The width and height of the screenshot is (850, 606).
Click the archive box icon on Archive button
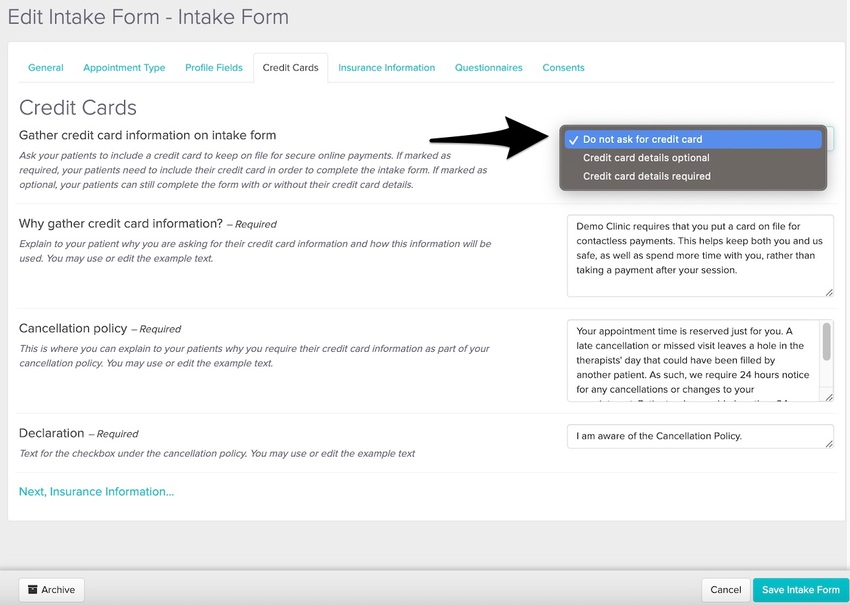click(31, 589)
